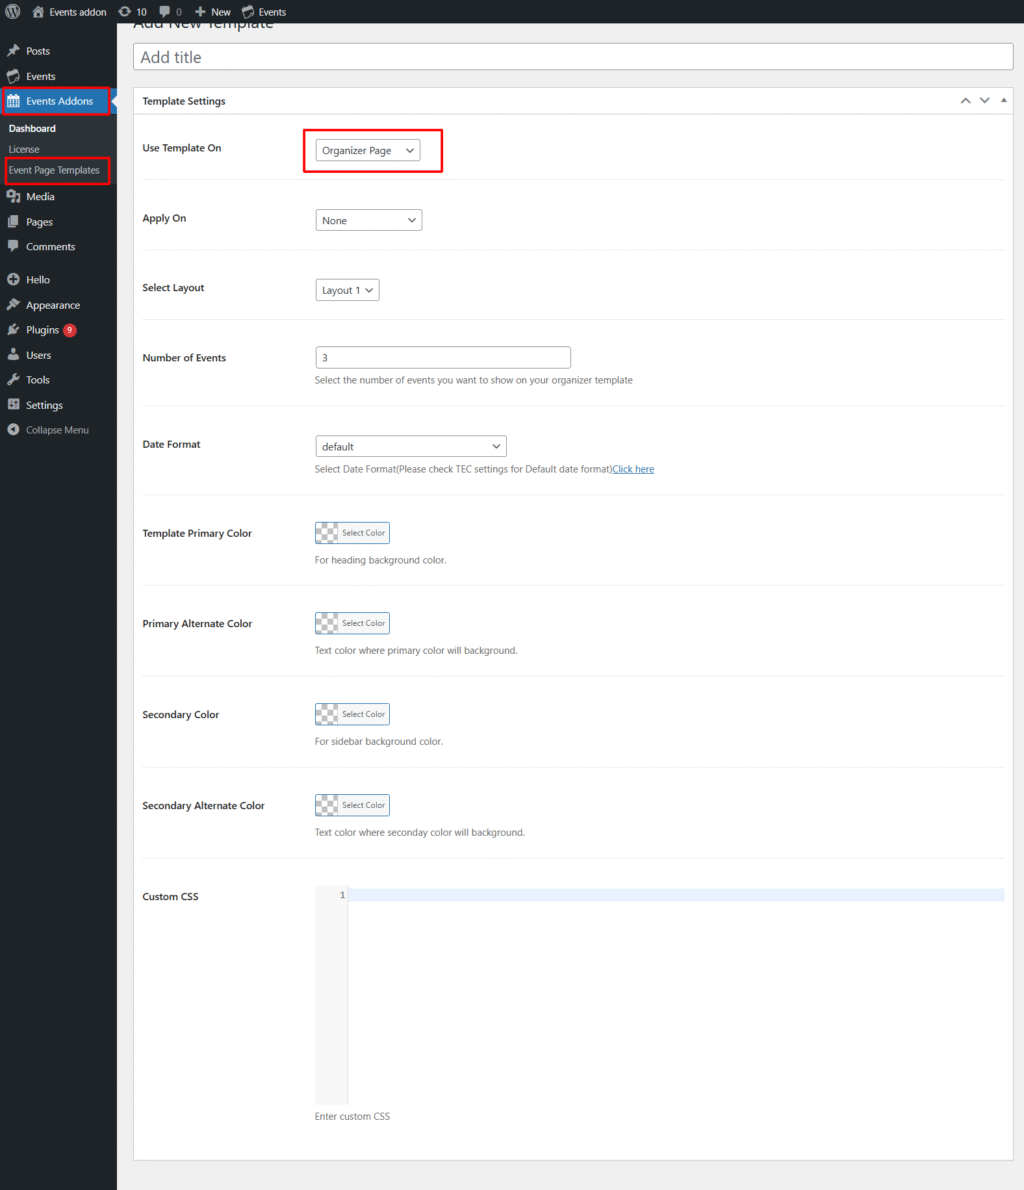Open the WordPress logo menu
Image resolution: width=1024 pixels, height=1190 pixels.
click(x=11, y=11)
